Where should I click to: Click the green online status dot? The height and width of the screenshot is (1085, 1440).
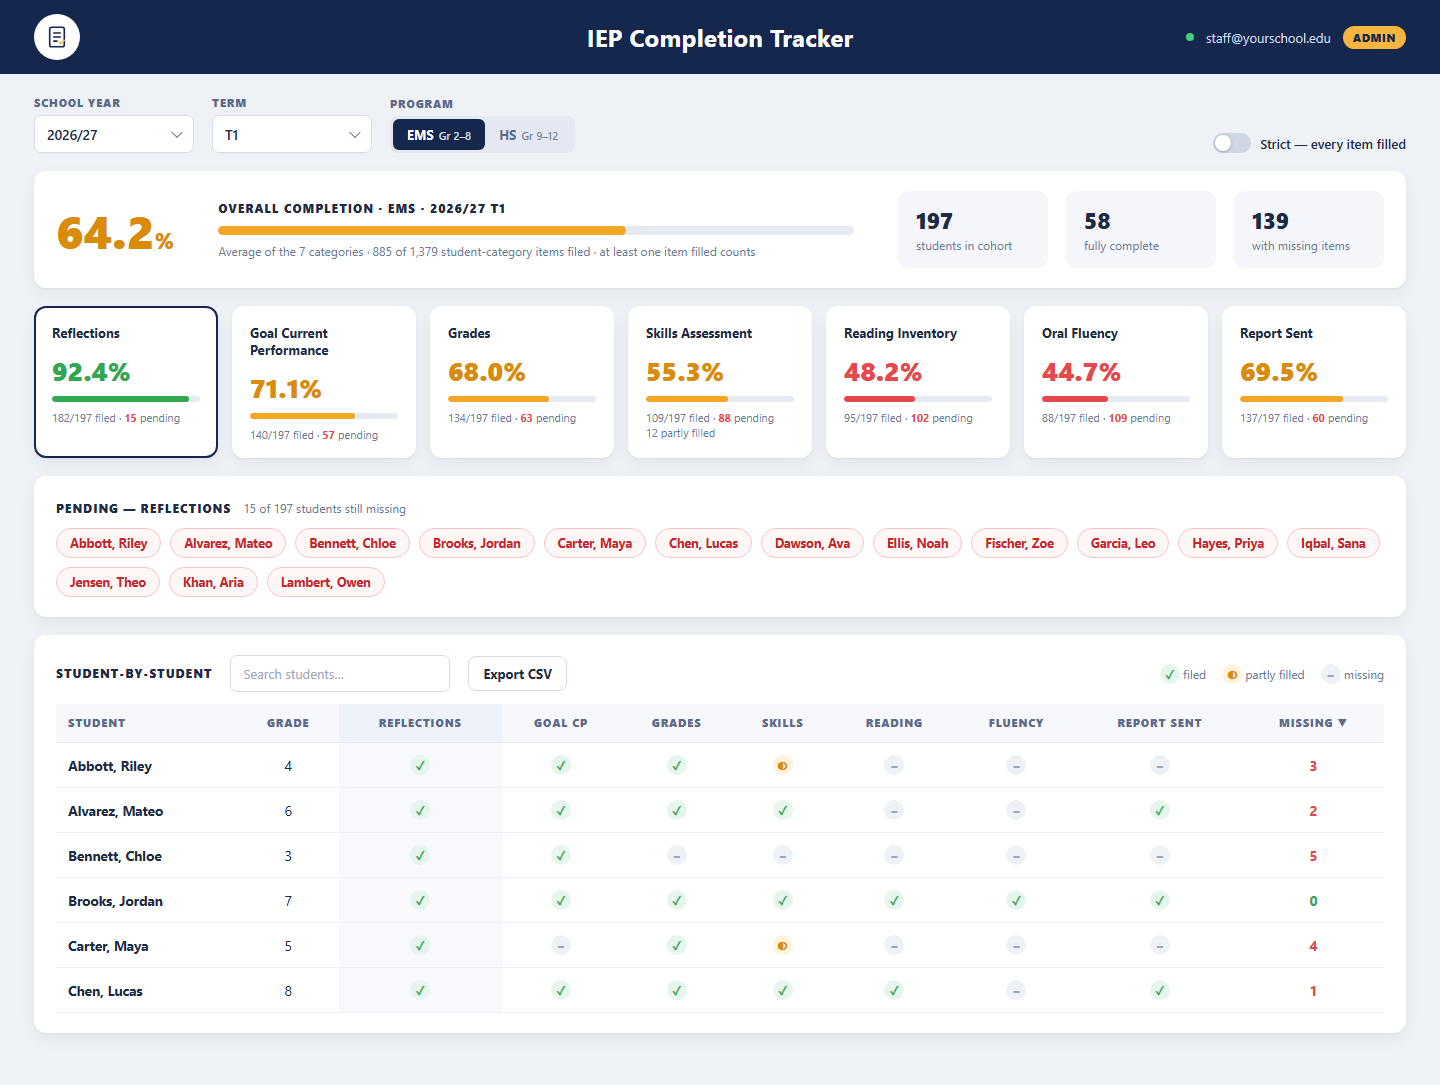pyautogui.click(x=1190, y=38)
